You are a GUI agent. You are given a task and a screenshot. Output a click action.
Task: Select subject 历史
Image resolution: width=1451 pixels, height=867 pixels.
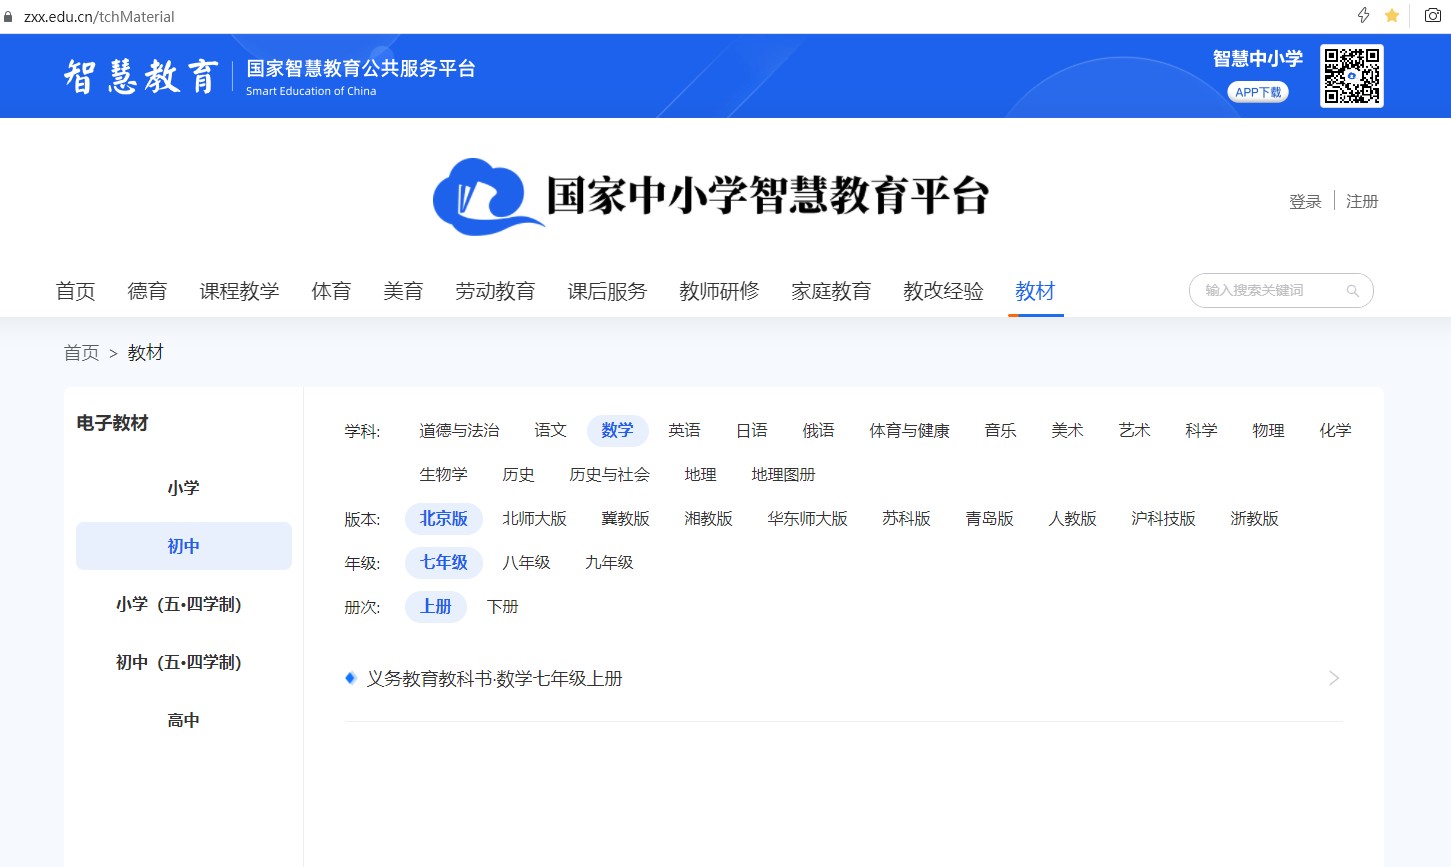point(519,474)
